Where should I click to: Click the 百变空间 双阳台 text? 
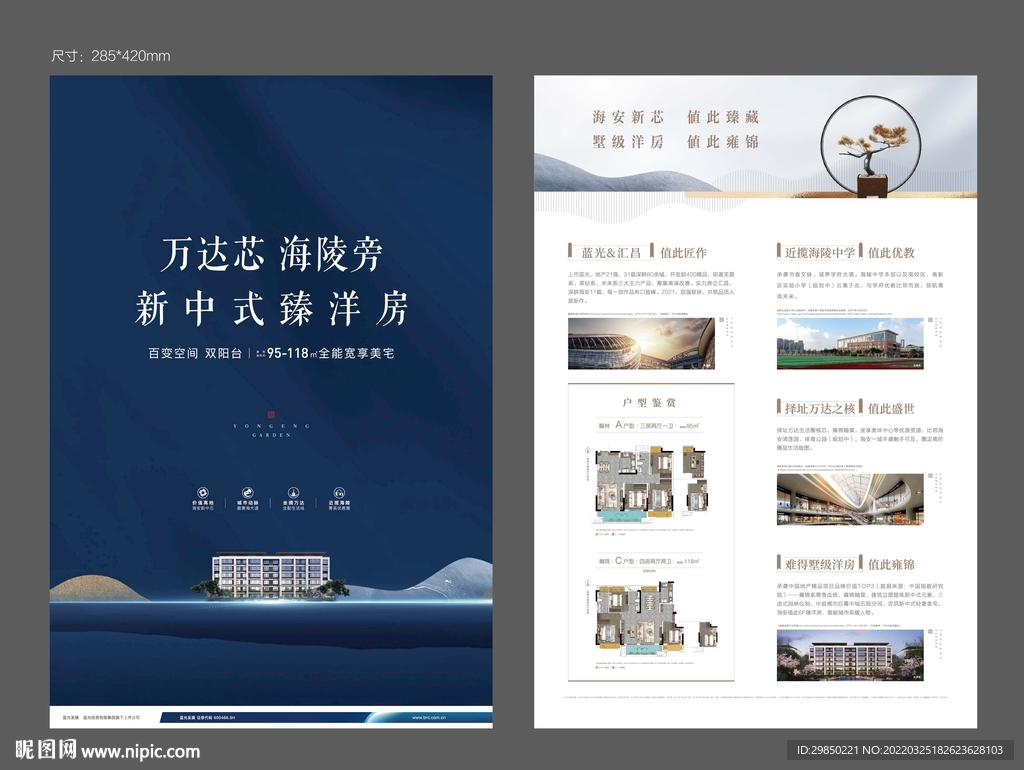pos(195,353)
